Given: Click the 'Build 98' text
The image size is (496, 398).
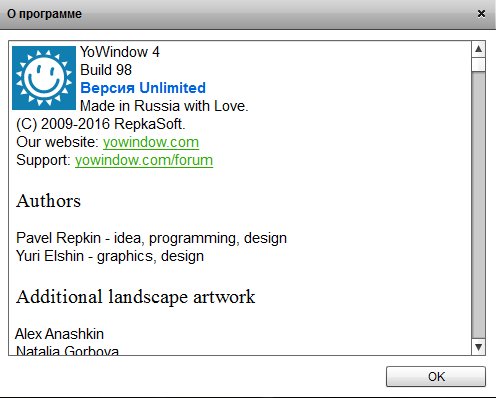Looking at the screenshot, I should pyautogui.click(x=106, y=70).
